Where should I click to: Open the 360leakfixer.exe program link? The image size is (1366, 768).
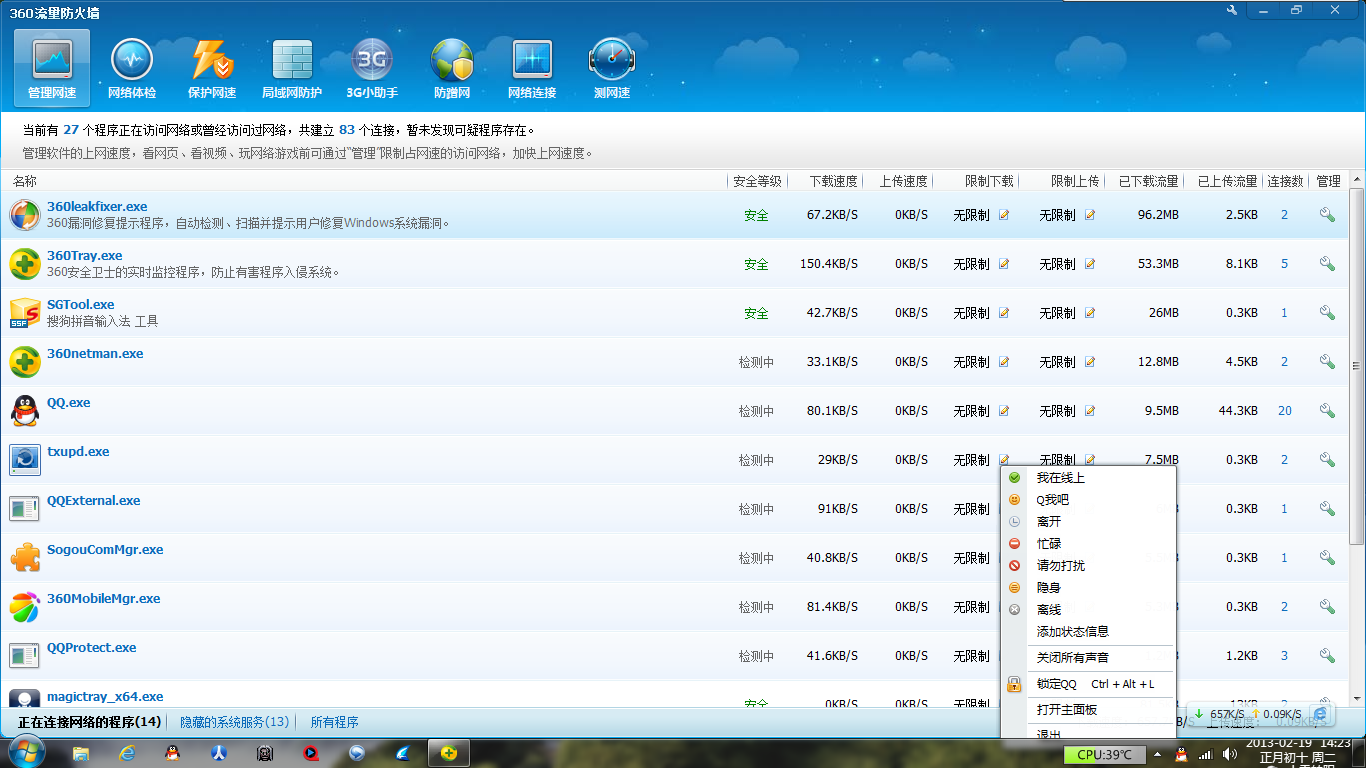coord(97,207)
